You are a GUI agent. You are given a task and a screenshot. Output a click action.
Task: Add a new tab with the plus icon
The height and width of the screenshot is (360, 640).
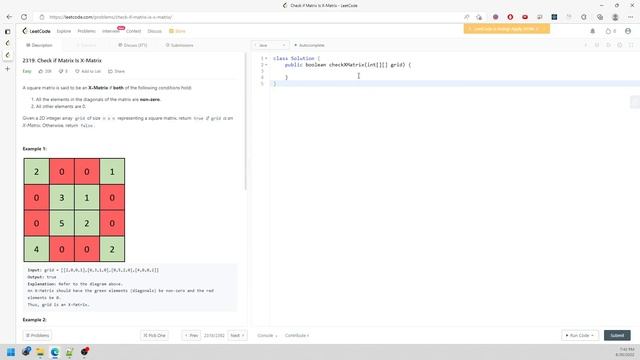click(x=7, y=69)
